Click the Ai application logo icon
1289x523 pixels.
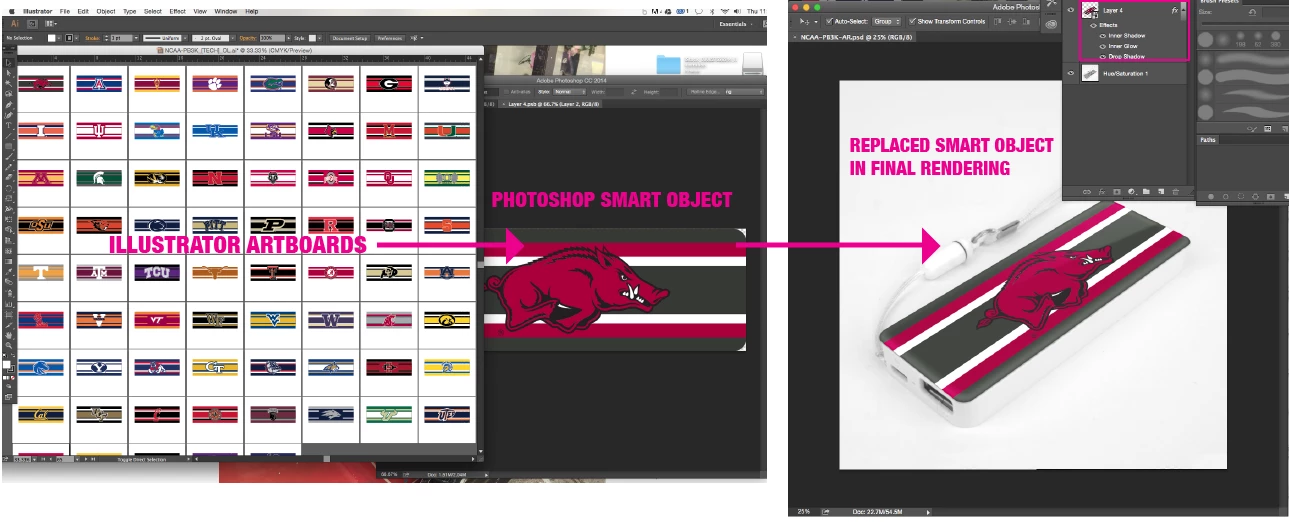point(14,22)
